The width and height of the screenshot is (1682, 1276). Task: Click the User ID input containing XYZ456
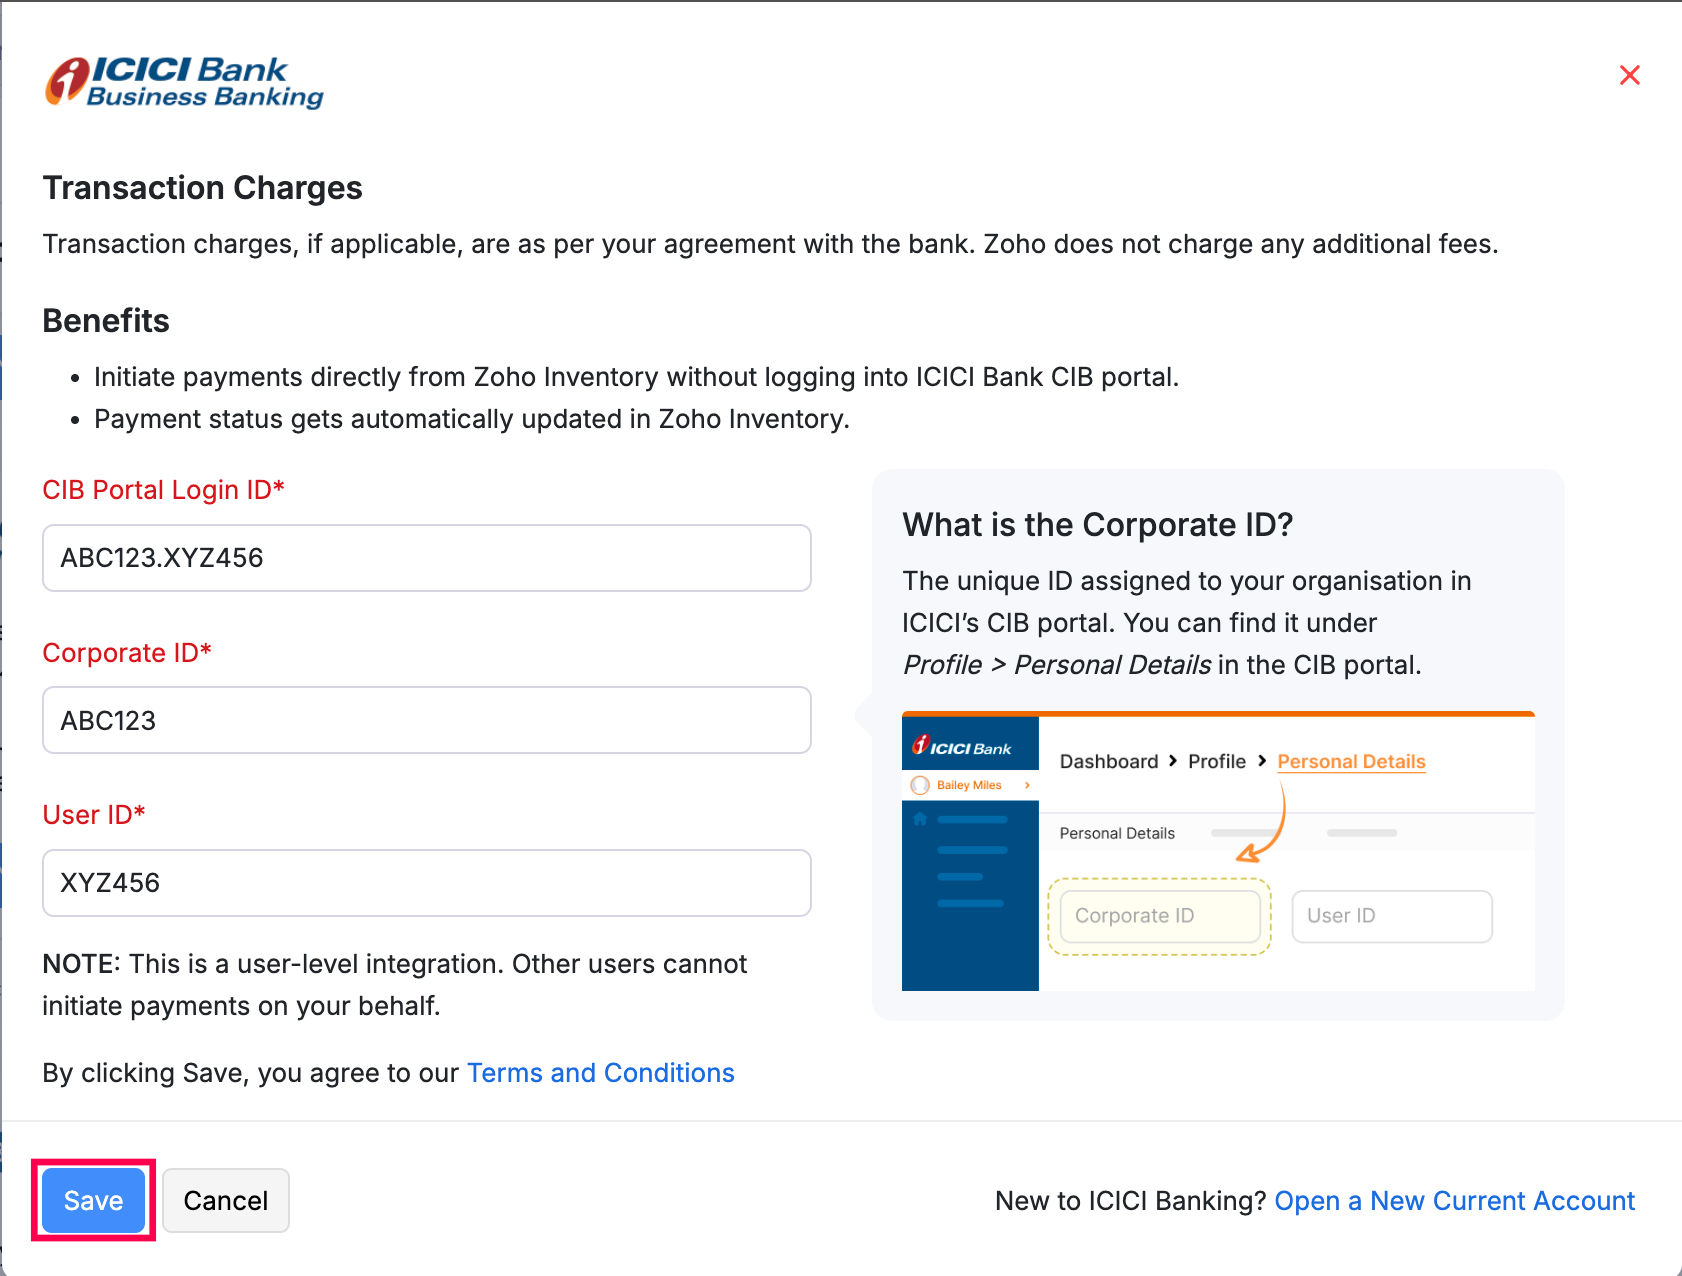point(426,883)
